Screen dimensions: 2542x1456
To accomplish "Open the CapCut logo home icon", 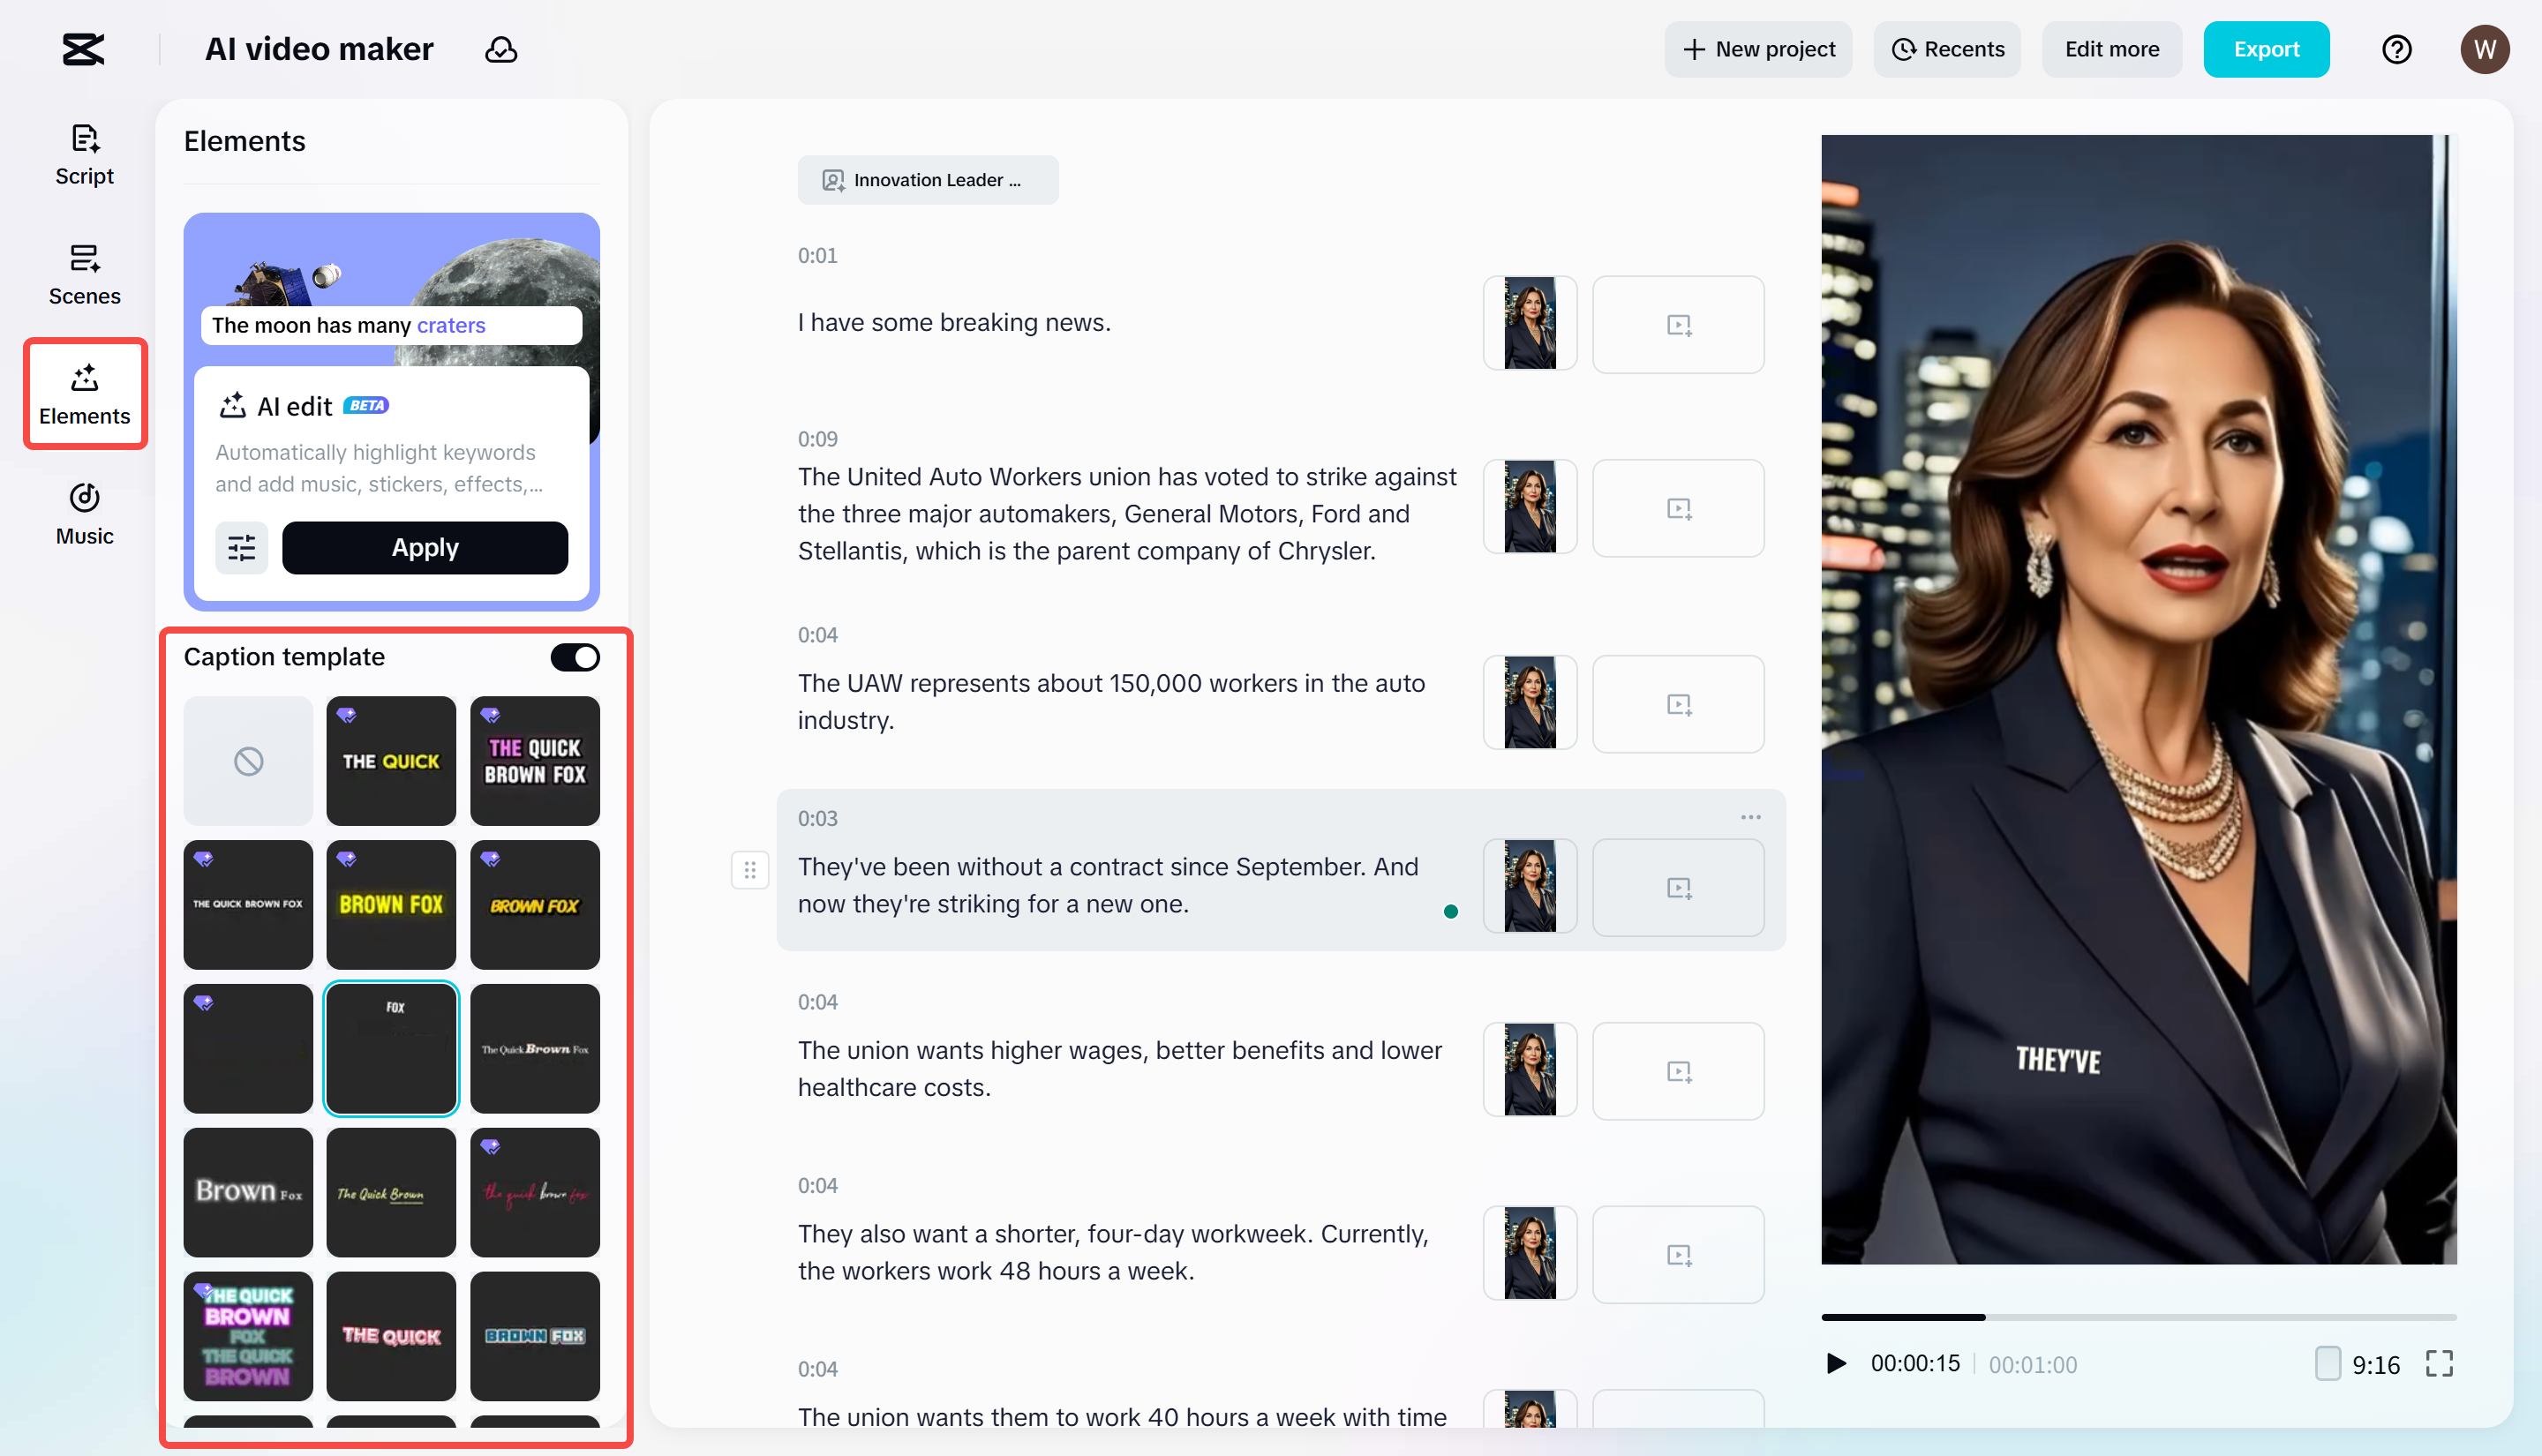I will point(83,49).
